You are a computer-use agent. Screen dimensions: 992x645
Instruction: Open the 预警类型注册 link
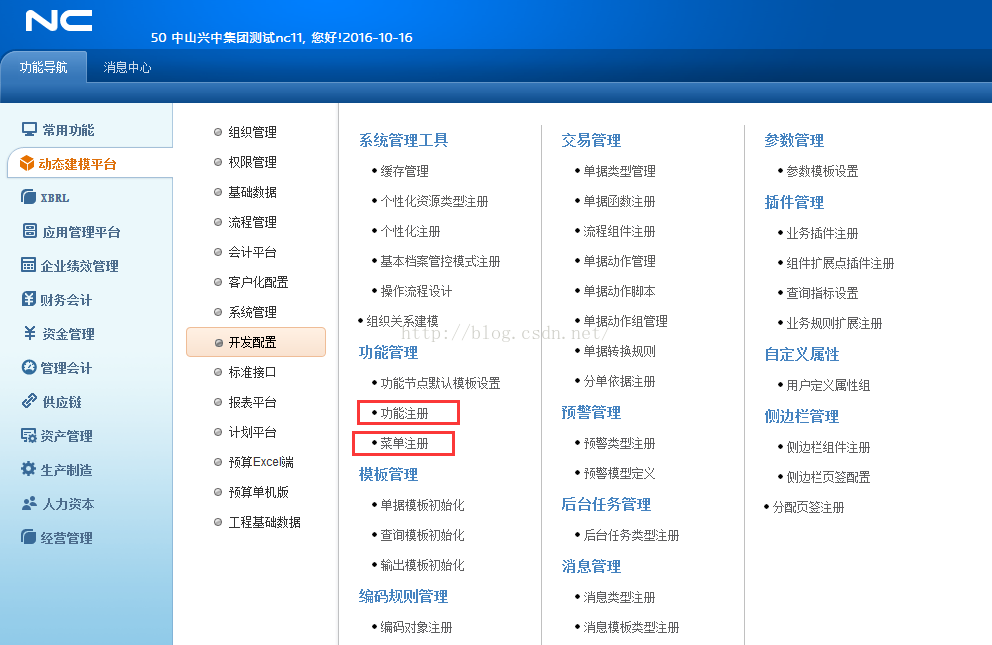point(619,443)
